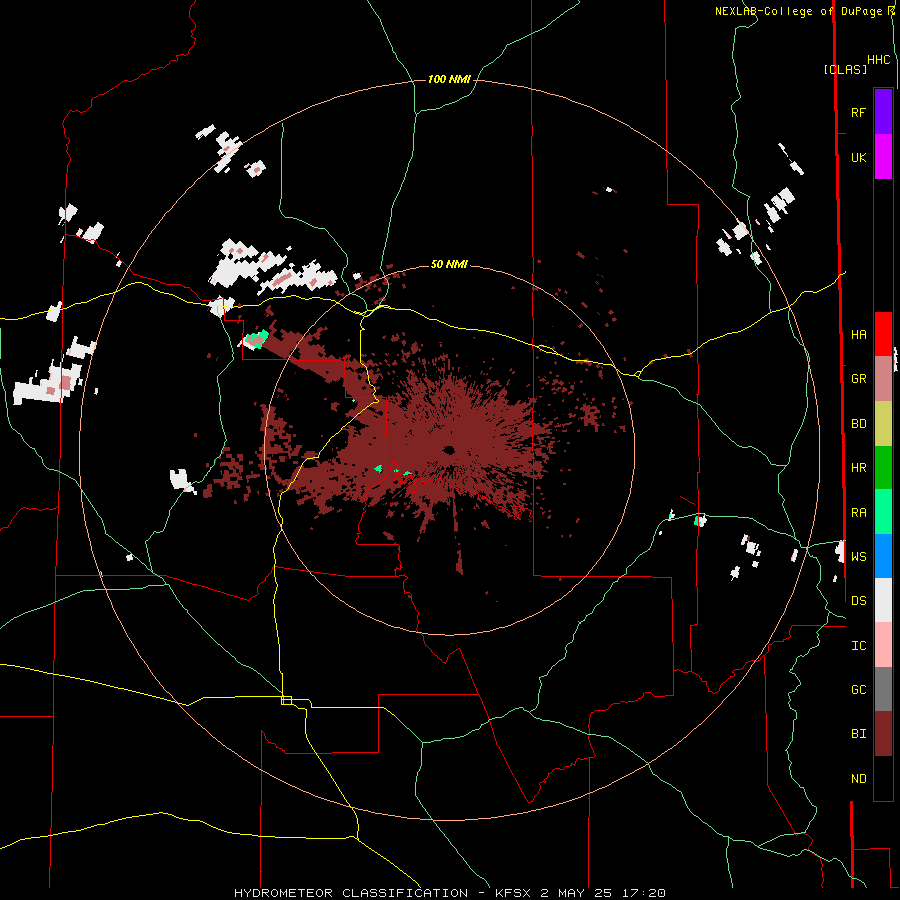This screenshot has height=900, width=900.
Task: Click the DS legend label
Action: click(858, 600)
